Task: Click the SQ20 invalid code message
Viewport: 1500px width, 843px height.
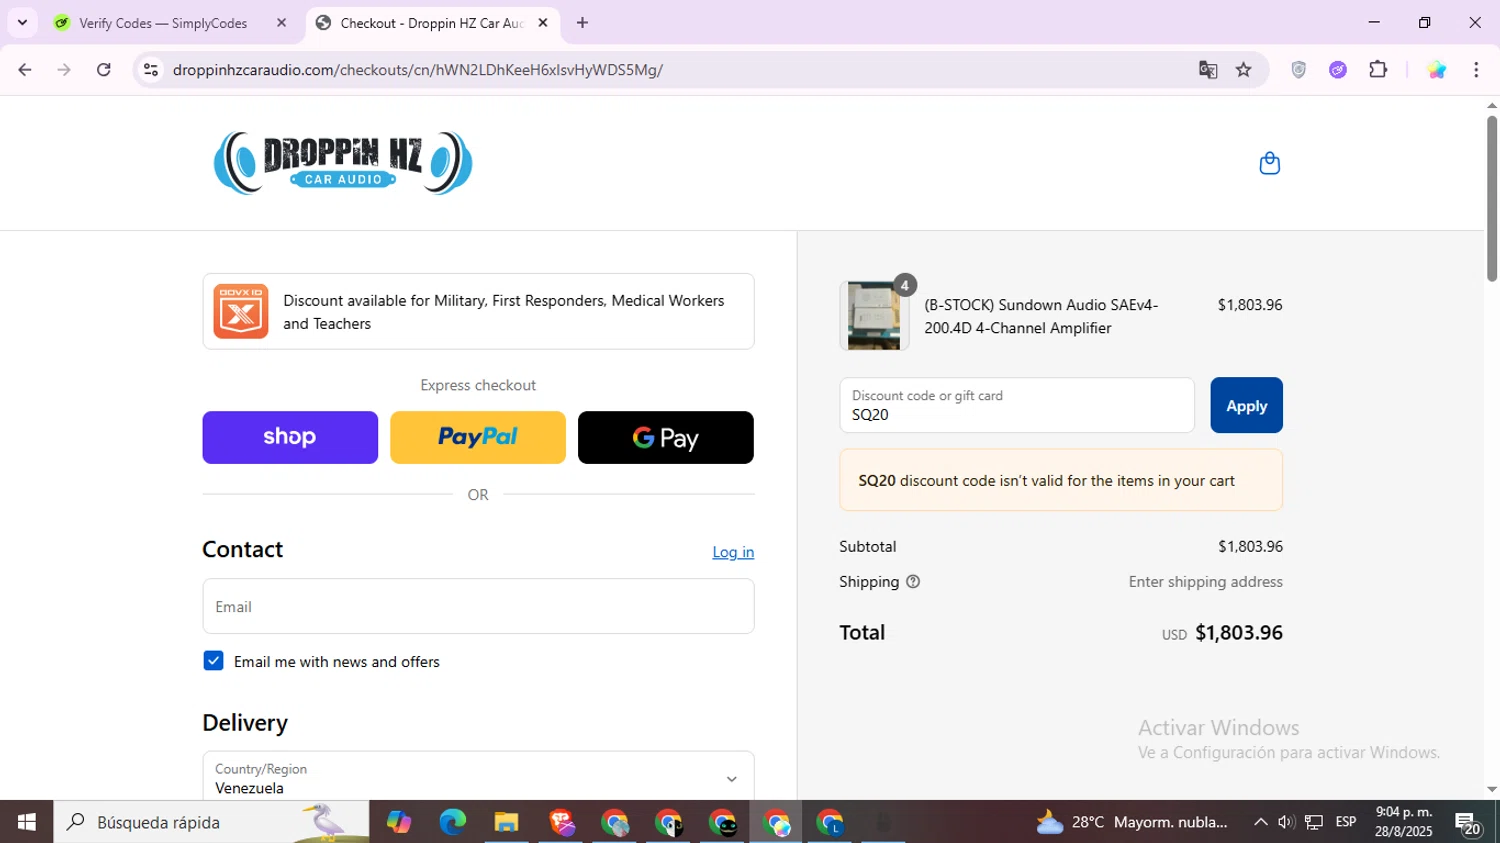Action: 1061,480
